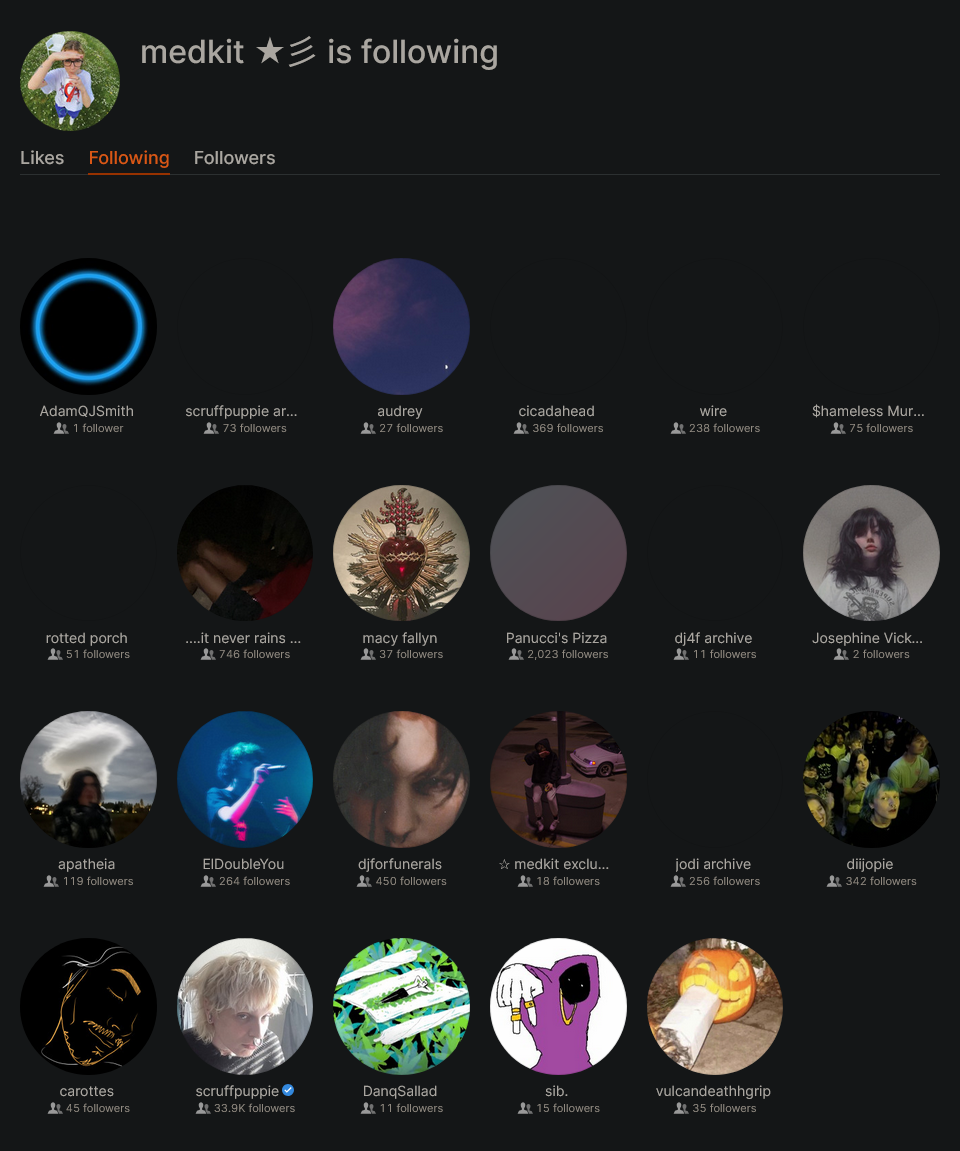
Task: Open medkit's profile avatar at top
Action: pyautogui.click(x=70, y=81)
